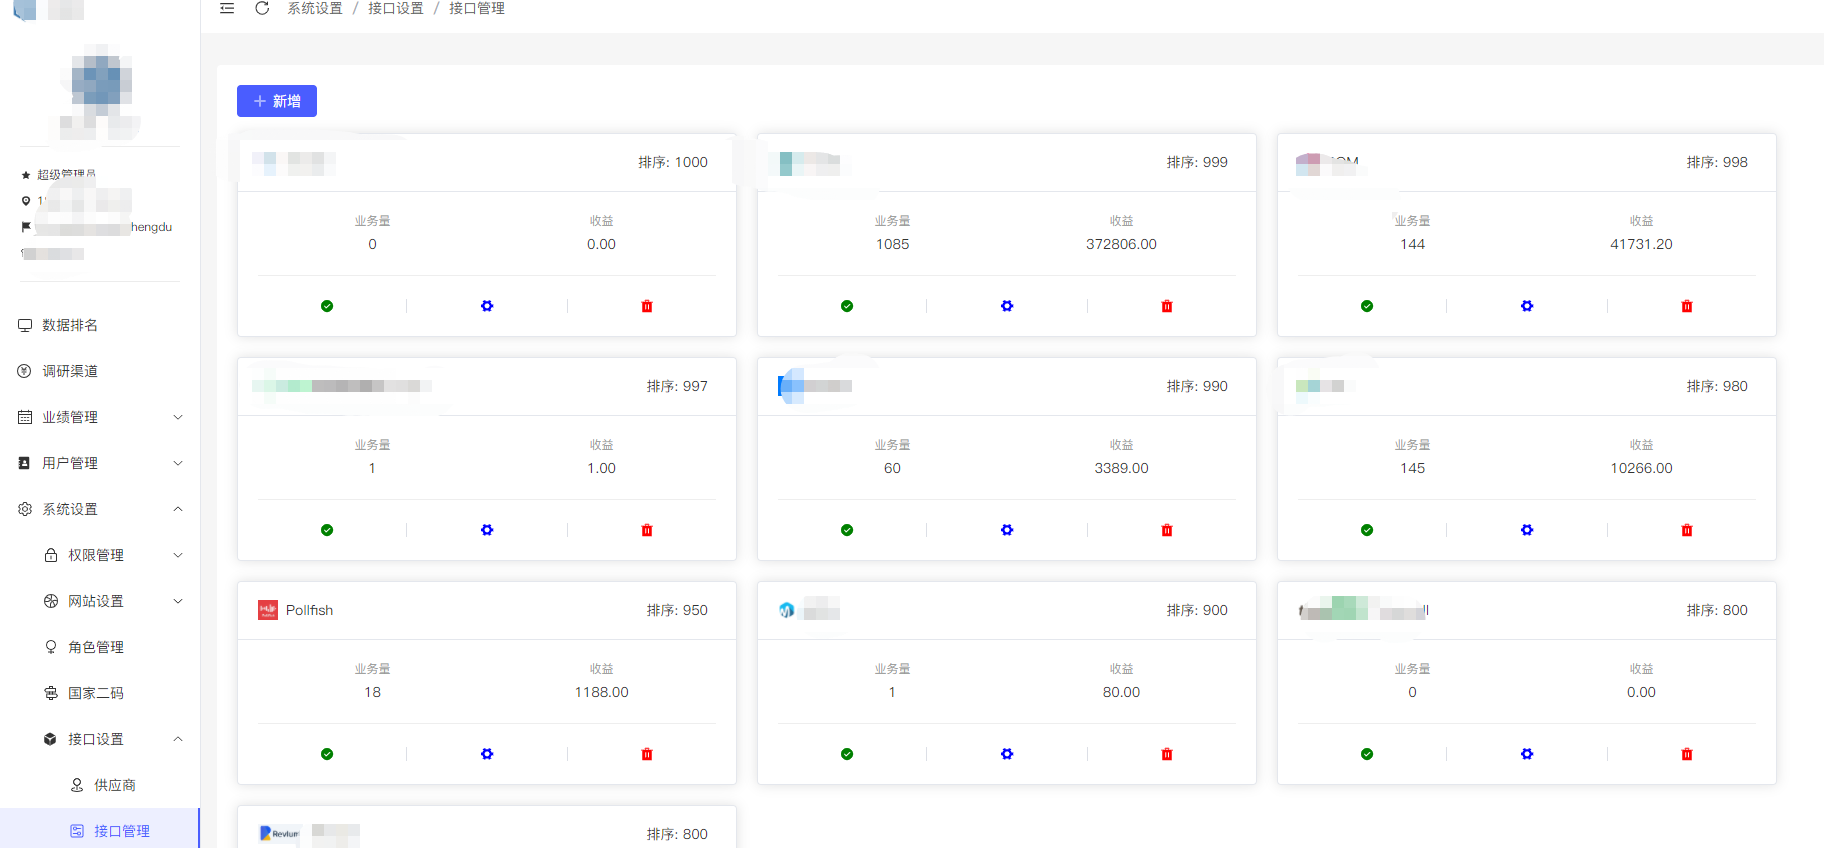Image resolution: width=1824 pixels, height=848 pixels.
Task: Open settings gear on sort 990 card
Action: [x=1007, y=530]
